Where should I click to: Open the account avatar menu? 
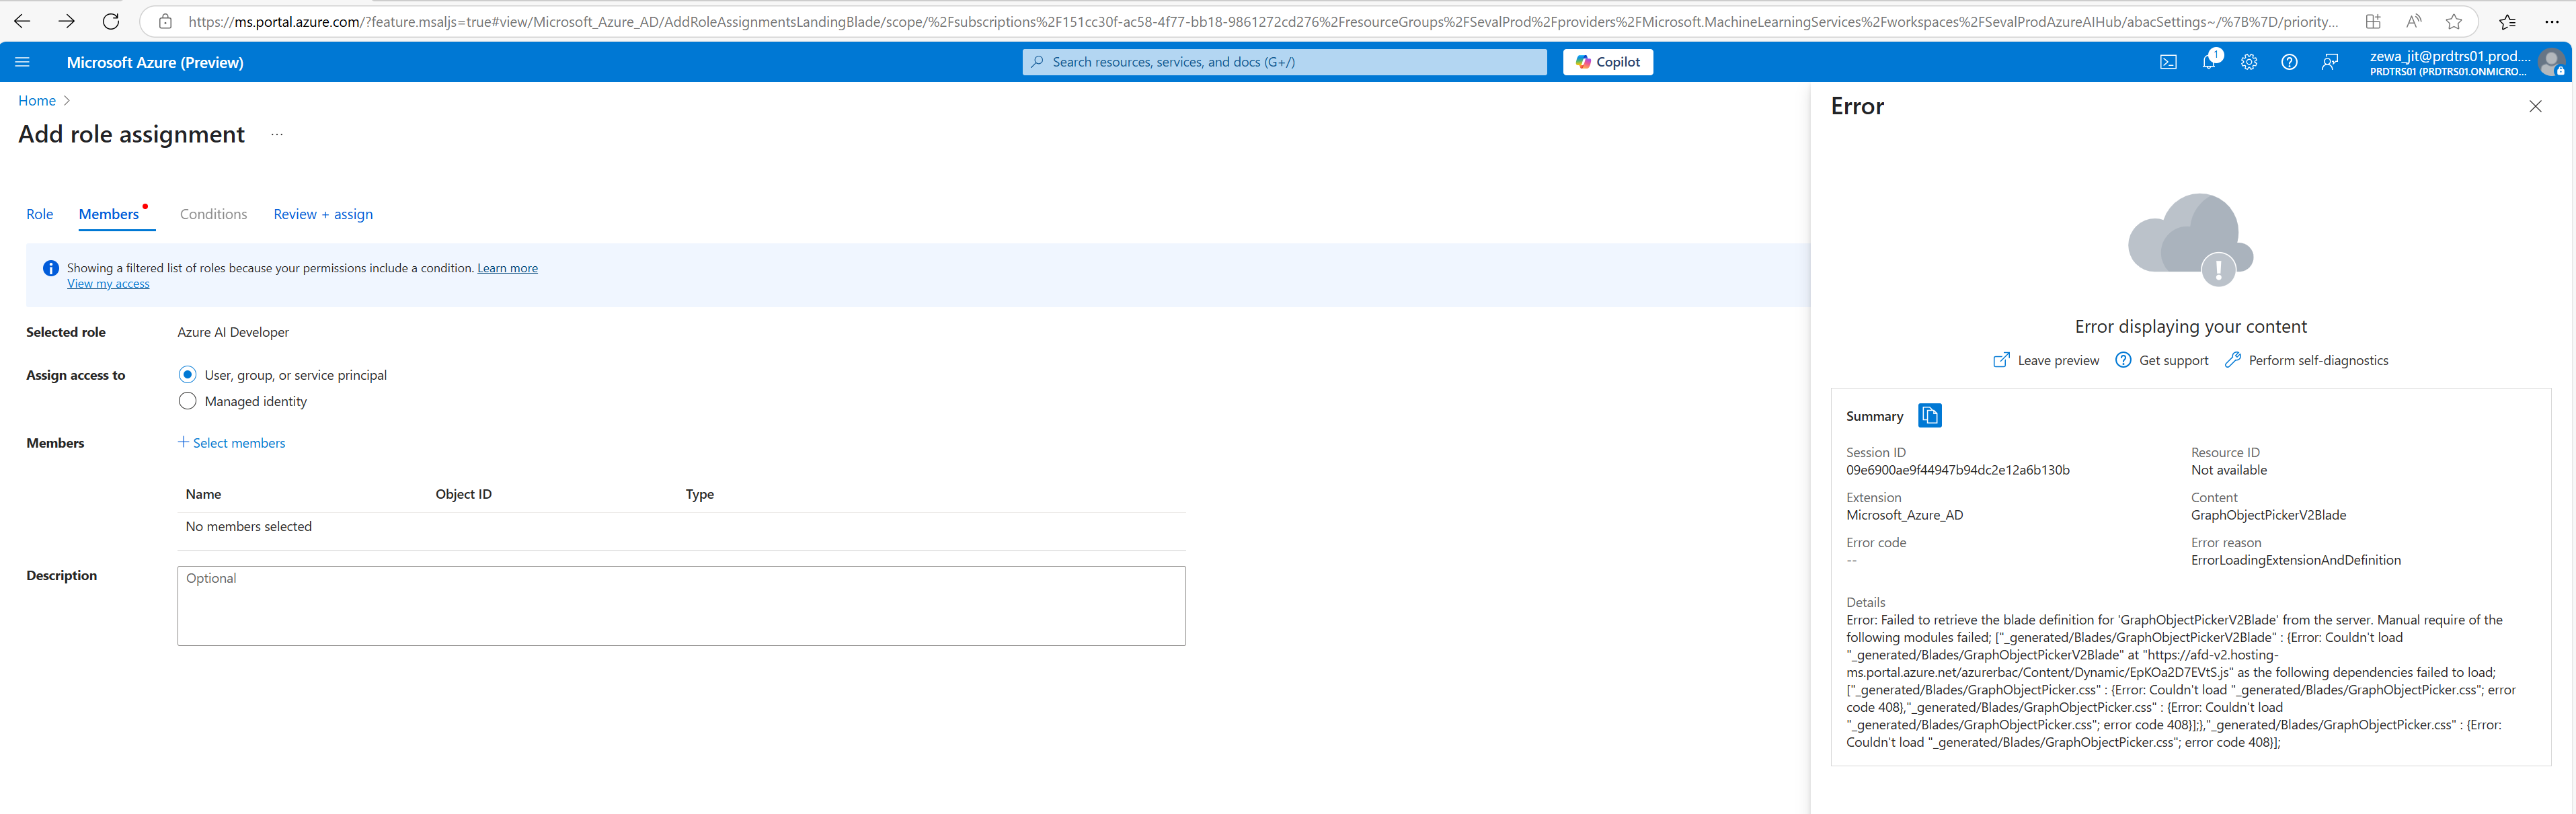pos(2551,62)
